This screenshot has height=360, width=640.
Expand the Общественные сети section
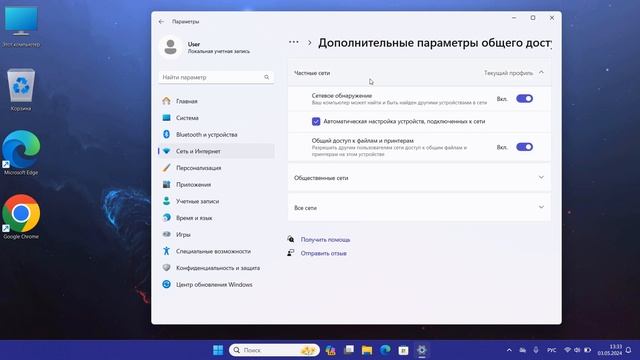[419, 178]
